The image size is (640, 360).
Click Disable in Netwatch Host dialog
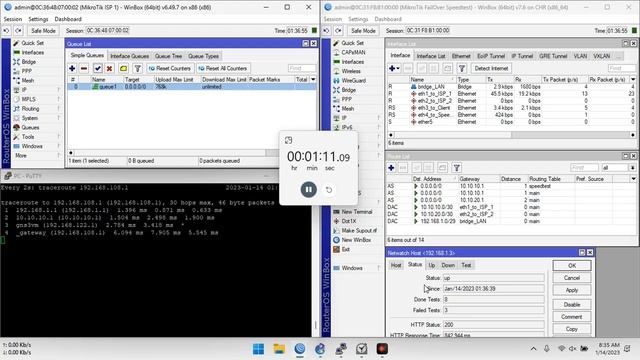point(572,305)
